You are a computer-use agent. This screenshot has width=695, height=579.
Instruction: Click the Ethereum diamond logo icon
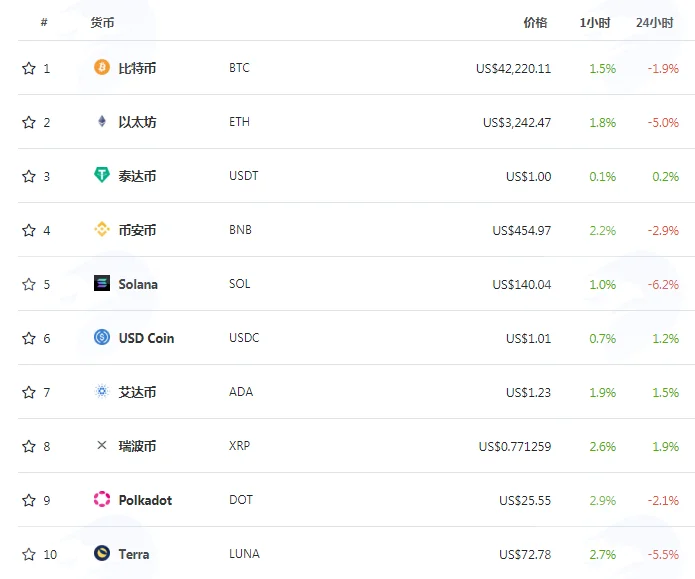coord(102,121)
